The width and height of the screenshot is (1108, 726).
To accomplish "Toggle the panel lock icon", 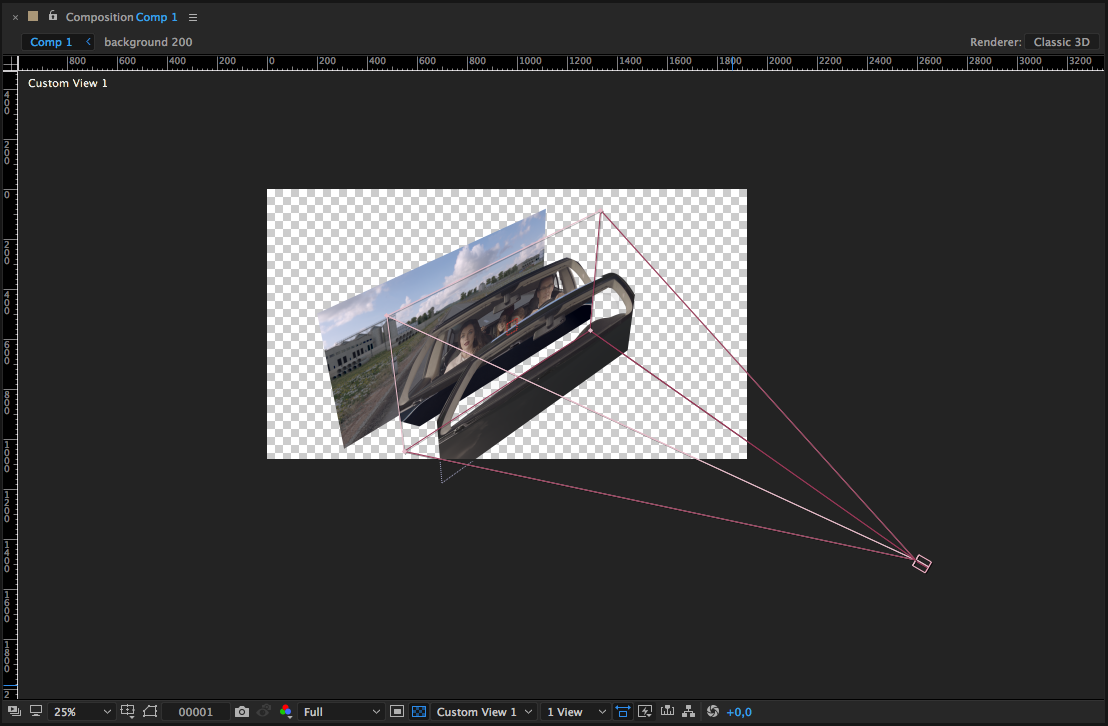I will [x=53, y=16].
